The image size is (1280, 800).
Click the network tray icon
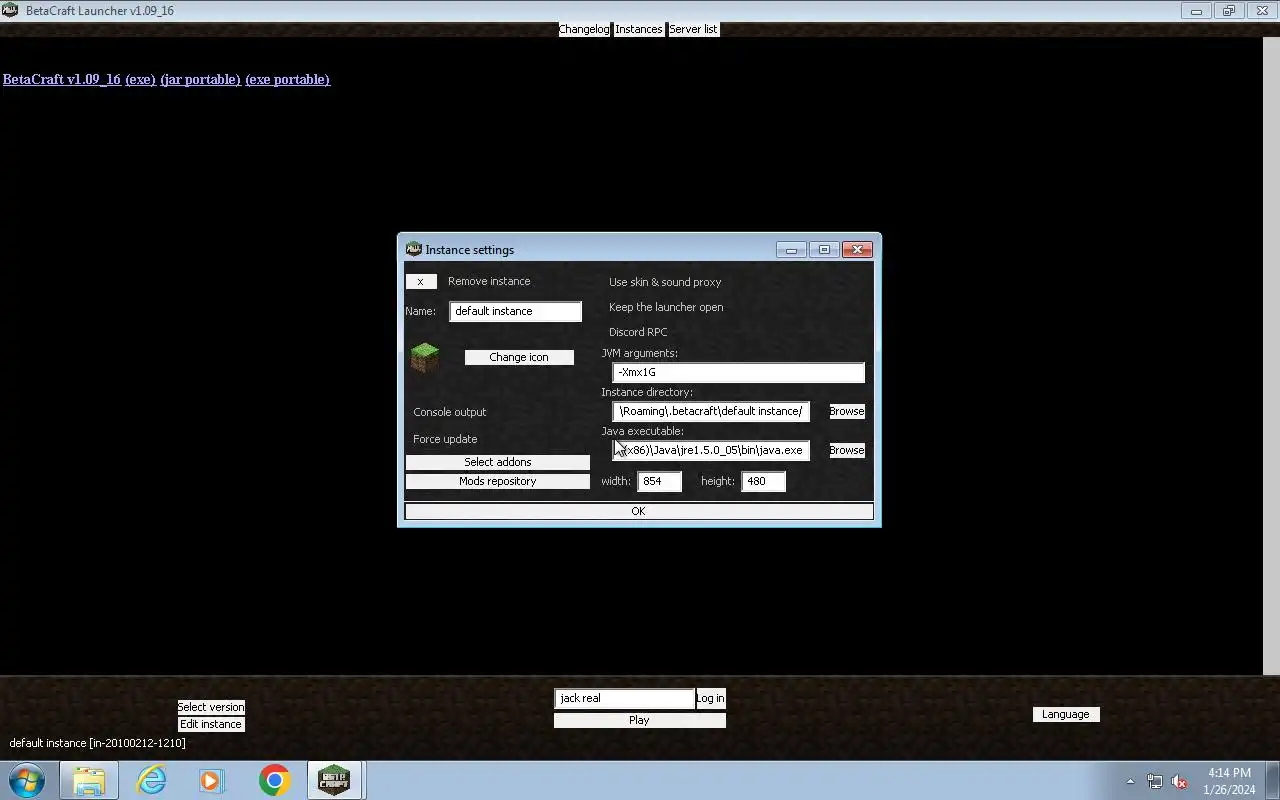pos(1155,781)
